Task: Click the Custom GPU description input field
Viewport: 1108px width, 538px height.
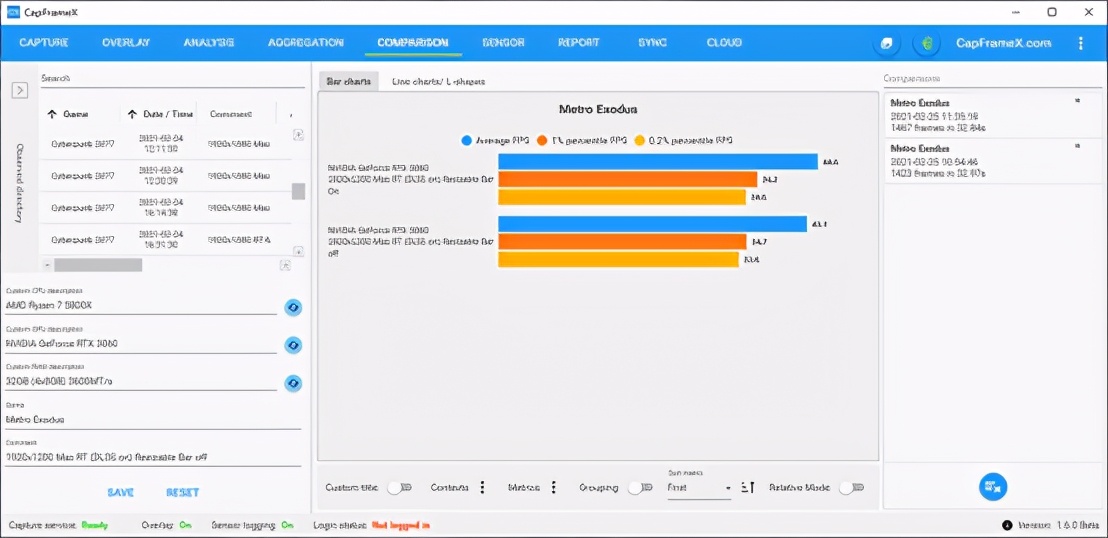Action: coord(141,344)
